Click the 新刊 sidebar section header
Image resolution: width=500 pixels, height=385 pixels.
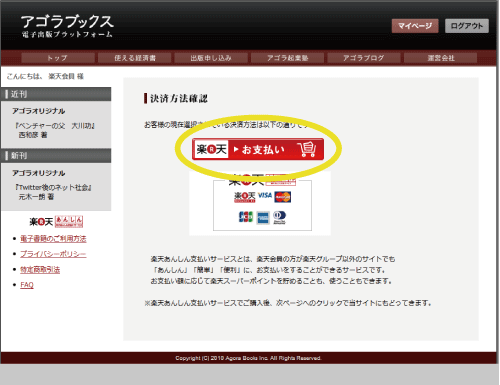[x=56, y=156]
